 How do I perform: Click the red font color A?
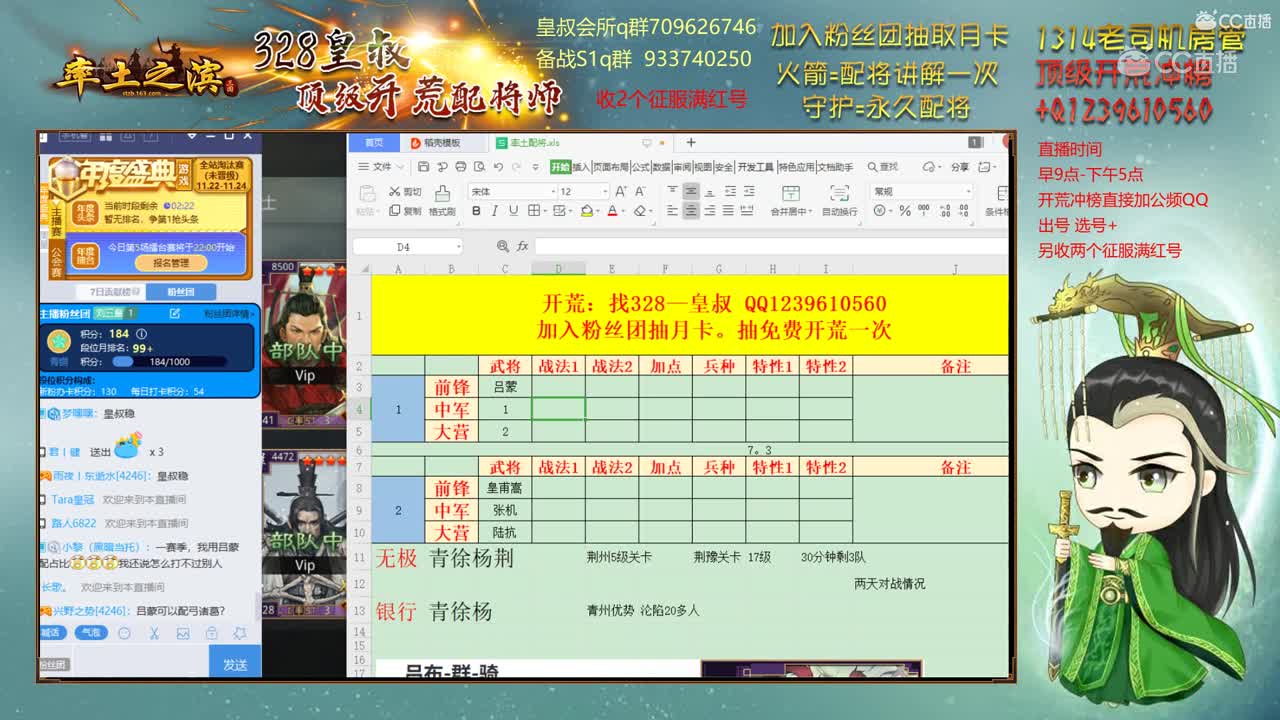[x=612, y=211]
